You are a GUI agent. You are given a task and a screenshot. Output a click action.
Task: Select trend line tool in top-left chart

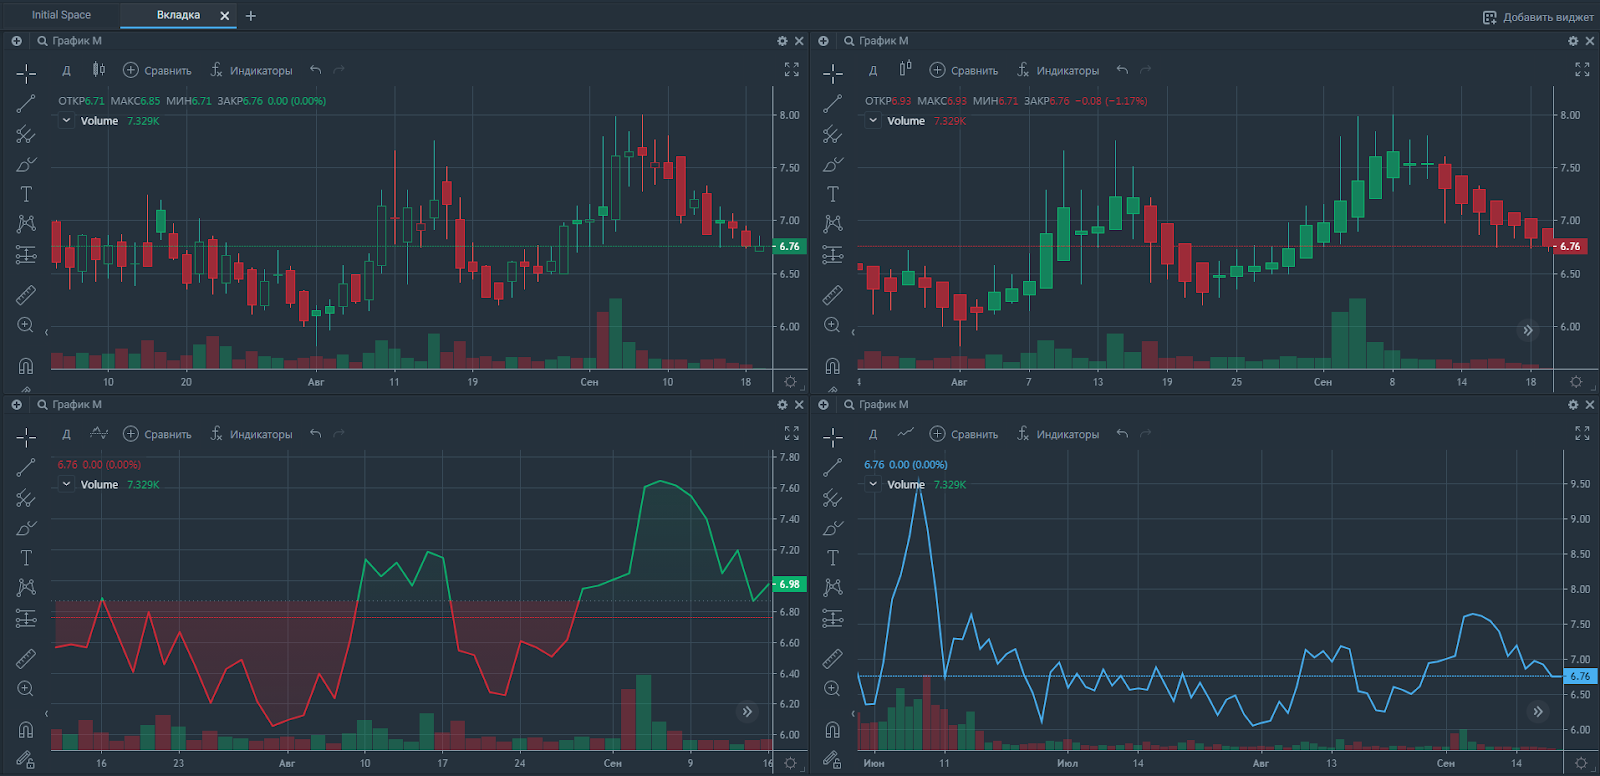point(26,103)
